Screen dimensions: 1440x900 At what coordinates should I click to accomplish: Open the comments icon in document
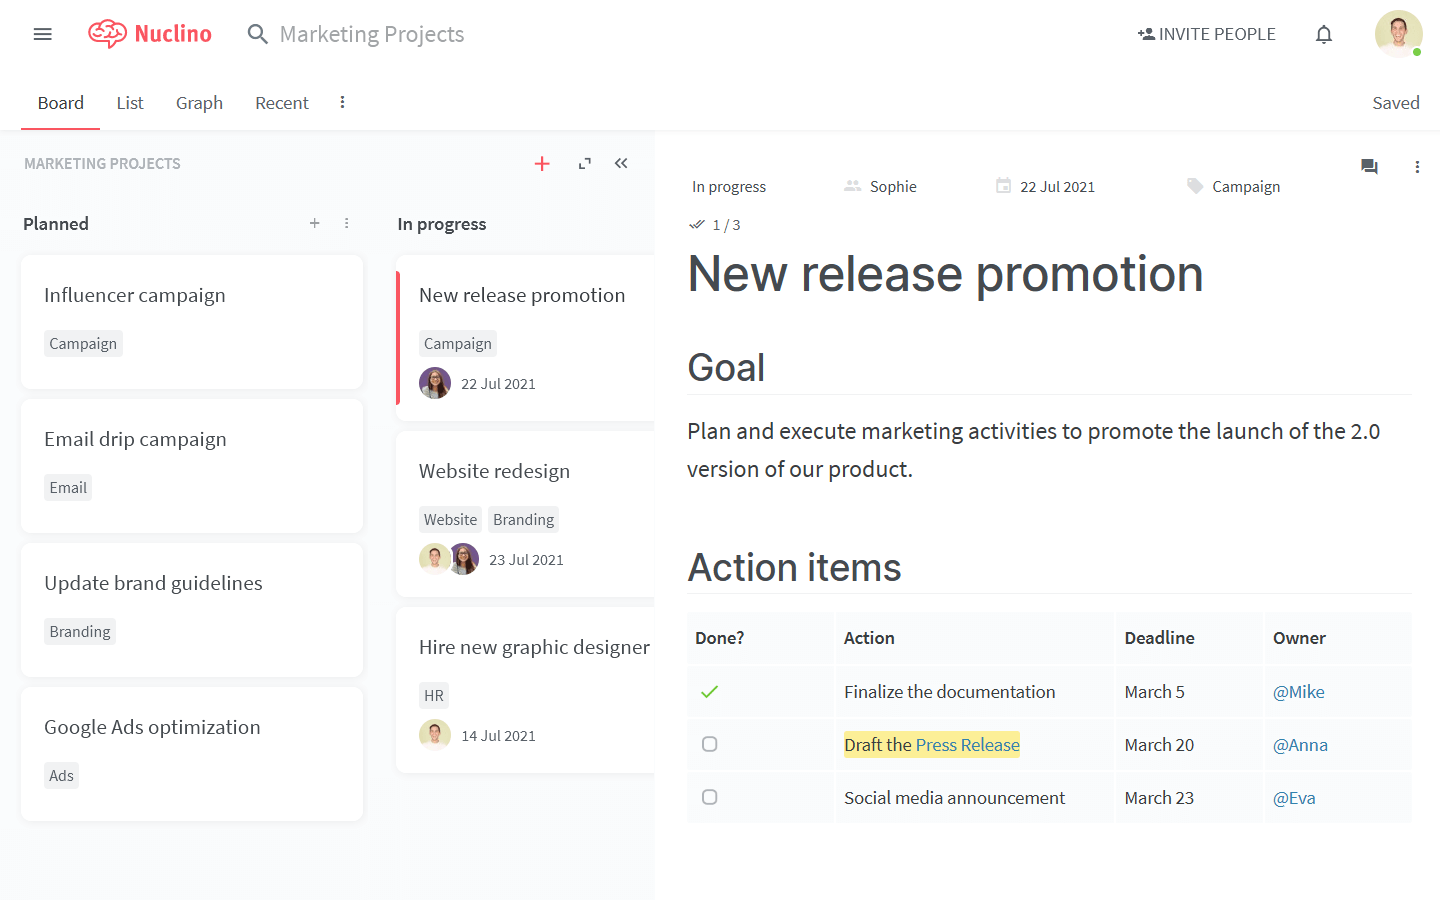(1369, 167)
